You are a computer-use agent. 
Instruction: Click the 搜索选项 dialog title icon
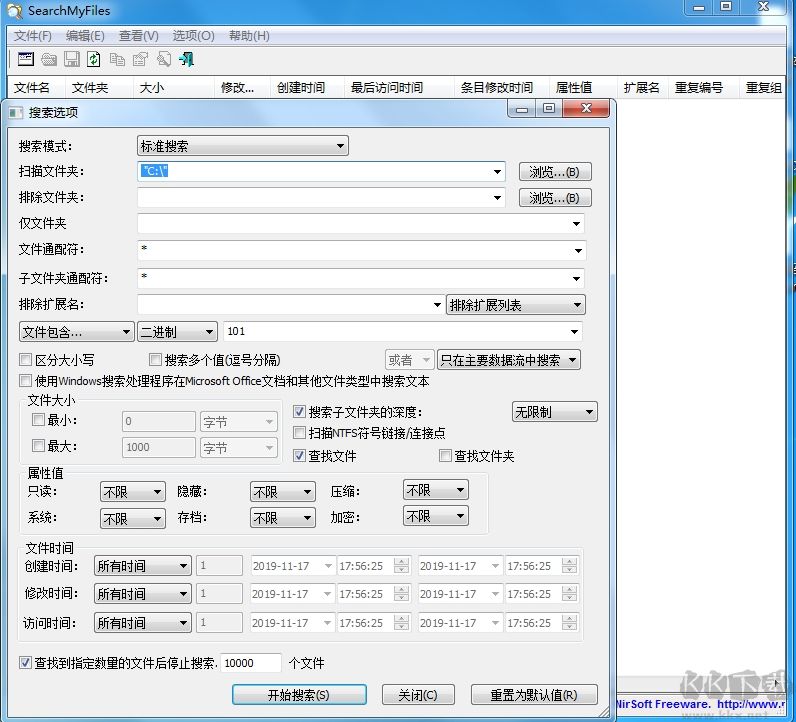tap(16, 113)
